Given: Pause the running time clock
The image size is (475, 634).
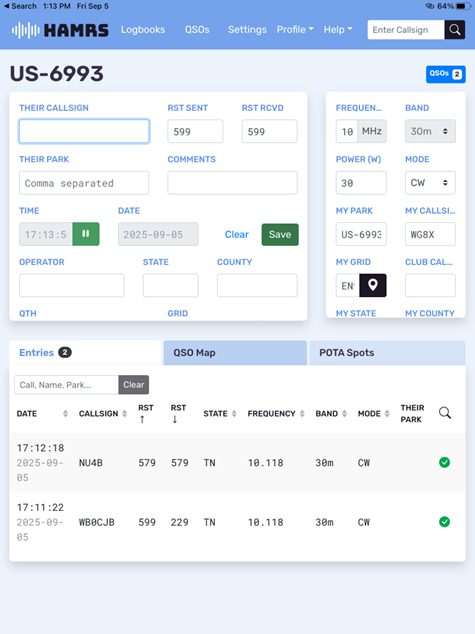Looking at the screenshot, I should [86, 234].
